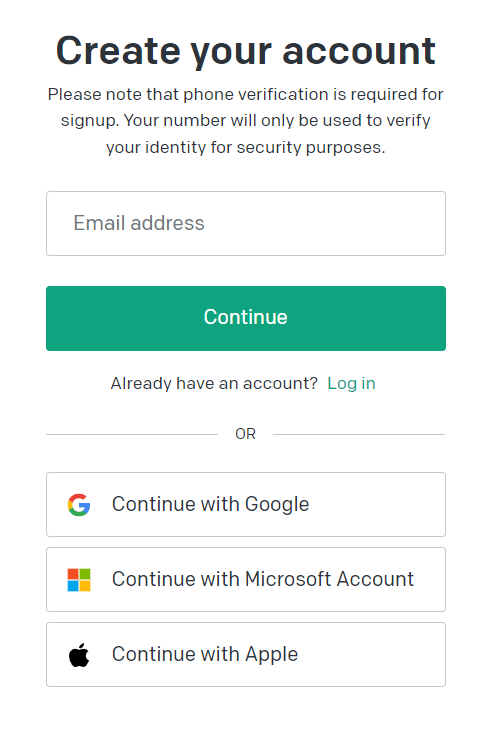Open the Log in link
Viewport: 492px width, 735px height.
click(351, 383)
